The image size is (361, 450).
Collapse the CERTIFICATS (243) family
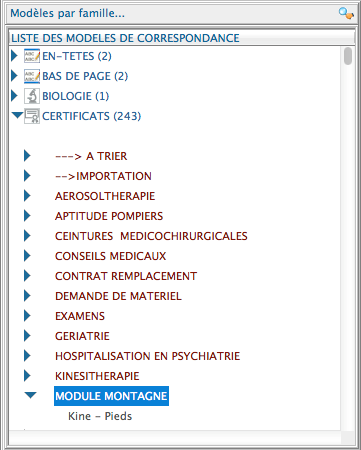[17, 115]
